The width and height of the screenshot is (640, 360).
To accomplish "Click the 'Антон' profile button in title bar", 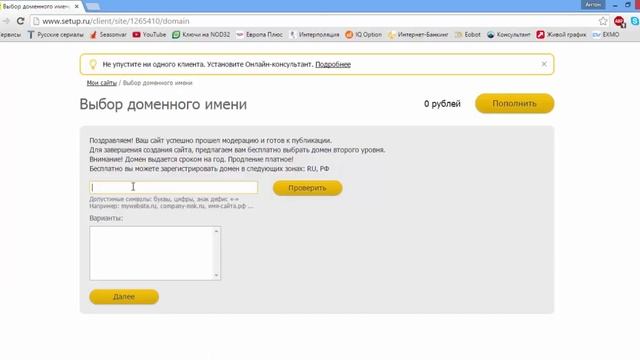I will (593, 4).
